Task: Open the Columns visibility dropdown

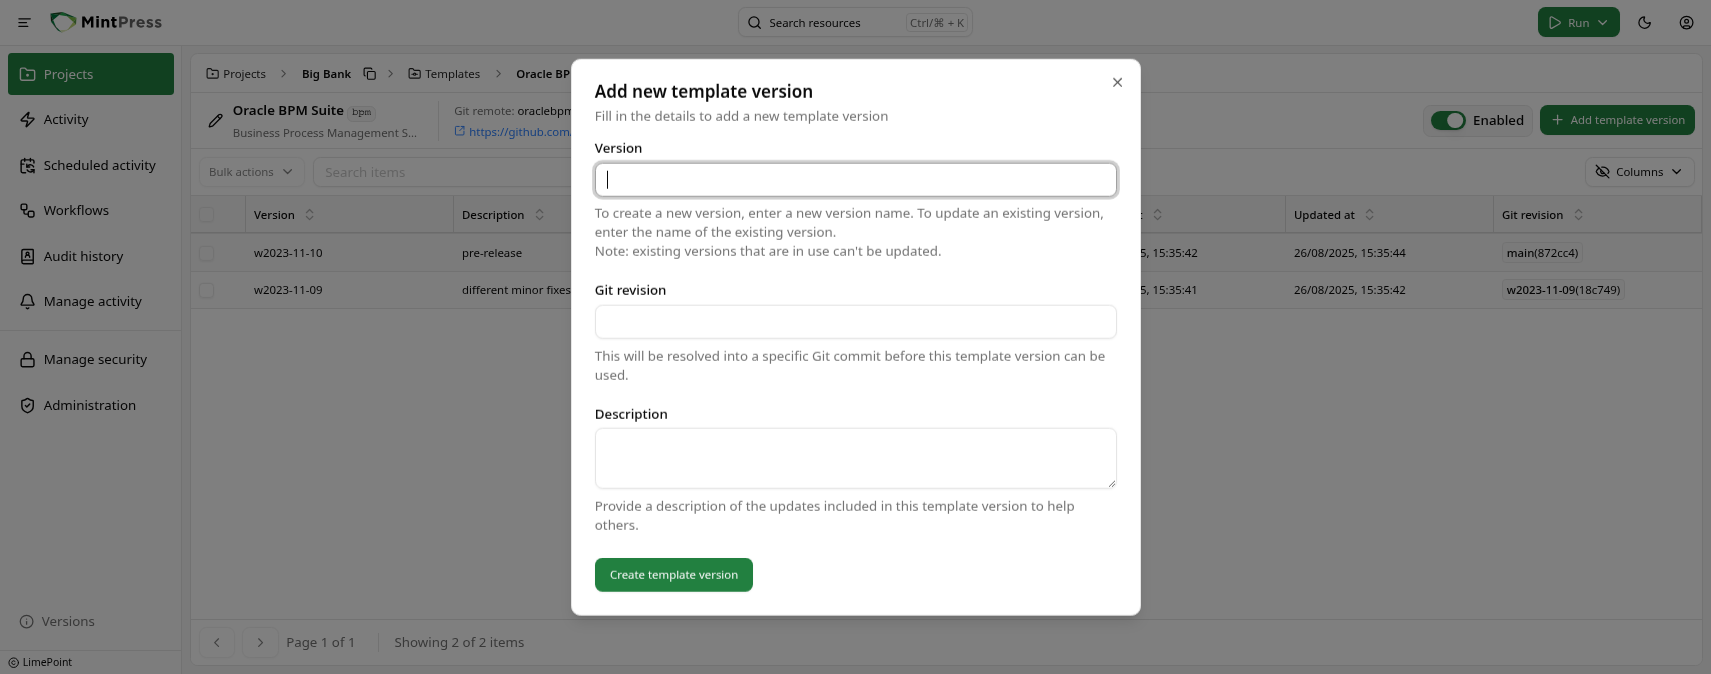Action: click(x=1640, y=172)
